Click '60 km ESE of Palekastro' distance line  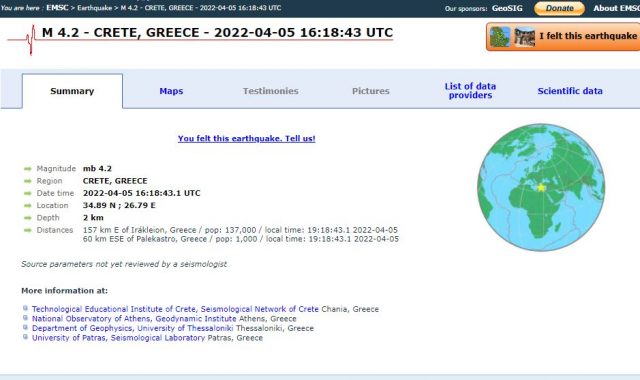pos(241,239)
